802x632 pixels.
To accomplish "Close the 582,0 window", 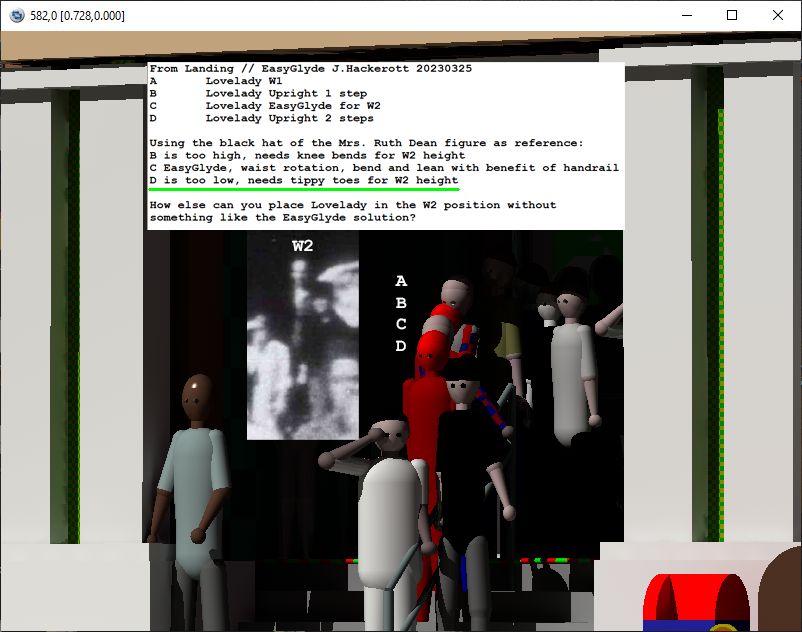I will (x=777, y=15).
